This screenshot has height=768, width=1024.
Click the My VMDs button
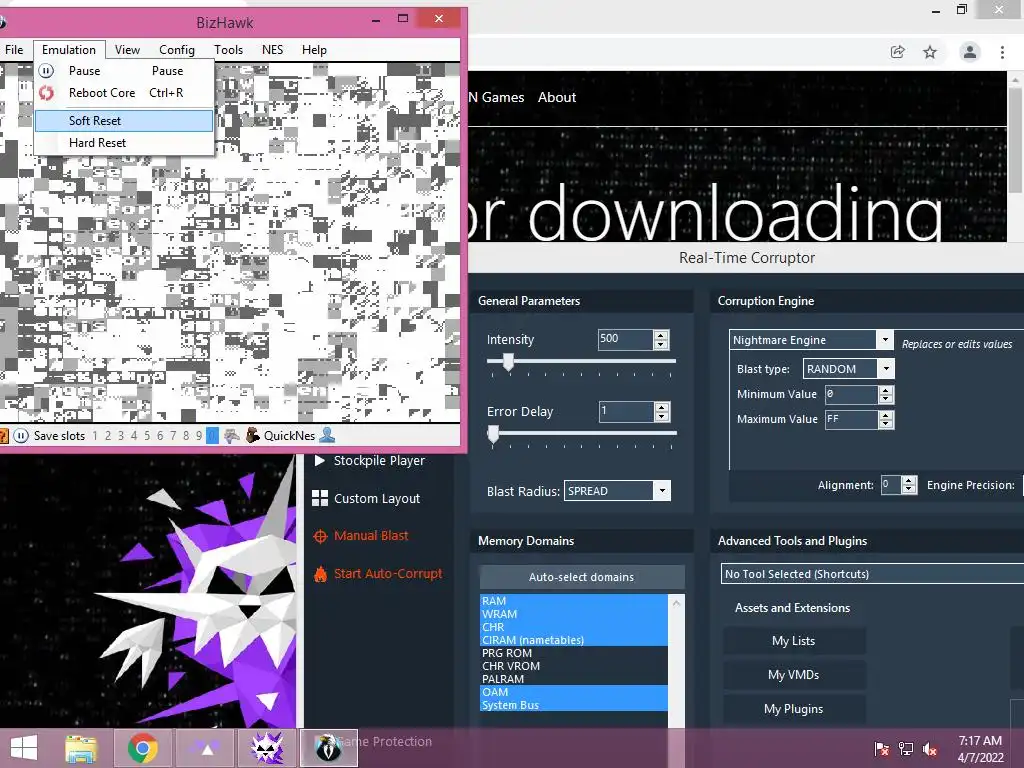(x=793, y=675)
